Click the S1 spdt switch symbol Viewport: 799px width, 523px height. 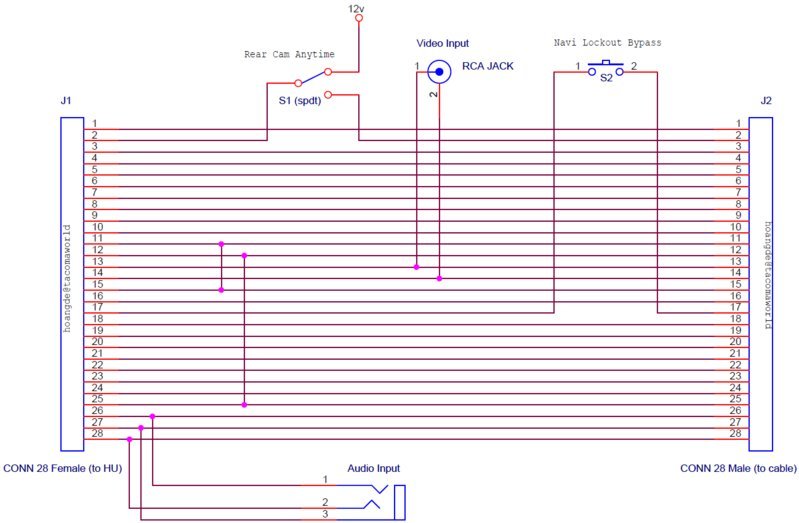[x=313, y=84]
